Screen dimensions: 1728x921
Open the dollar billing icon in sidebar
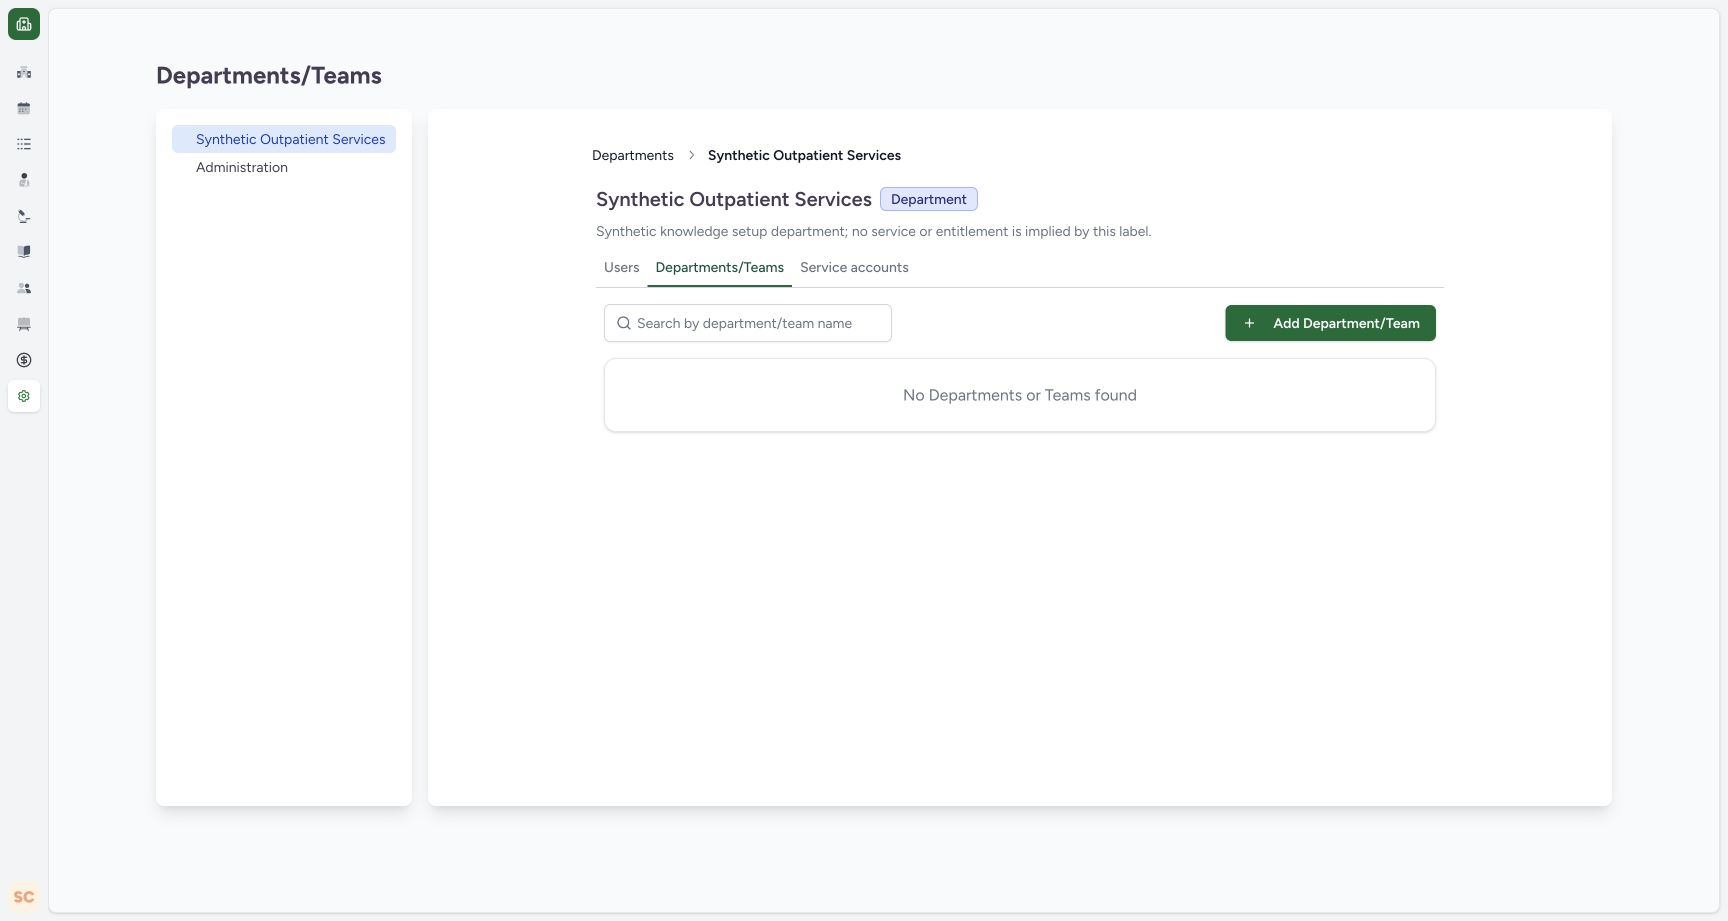click(x=24, y=360)
